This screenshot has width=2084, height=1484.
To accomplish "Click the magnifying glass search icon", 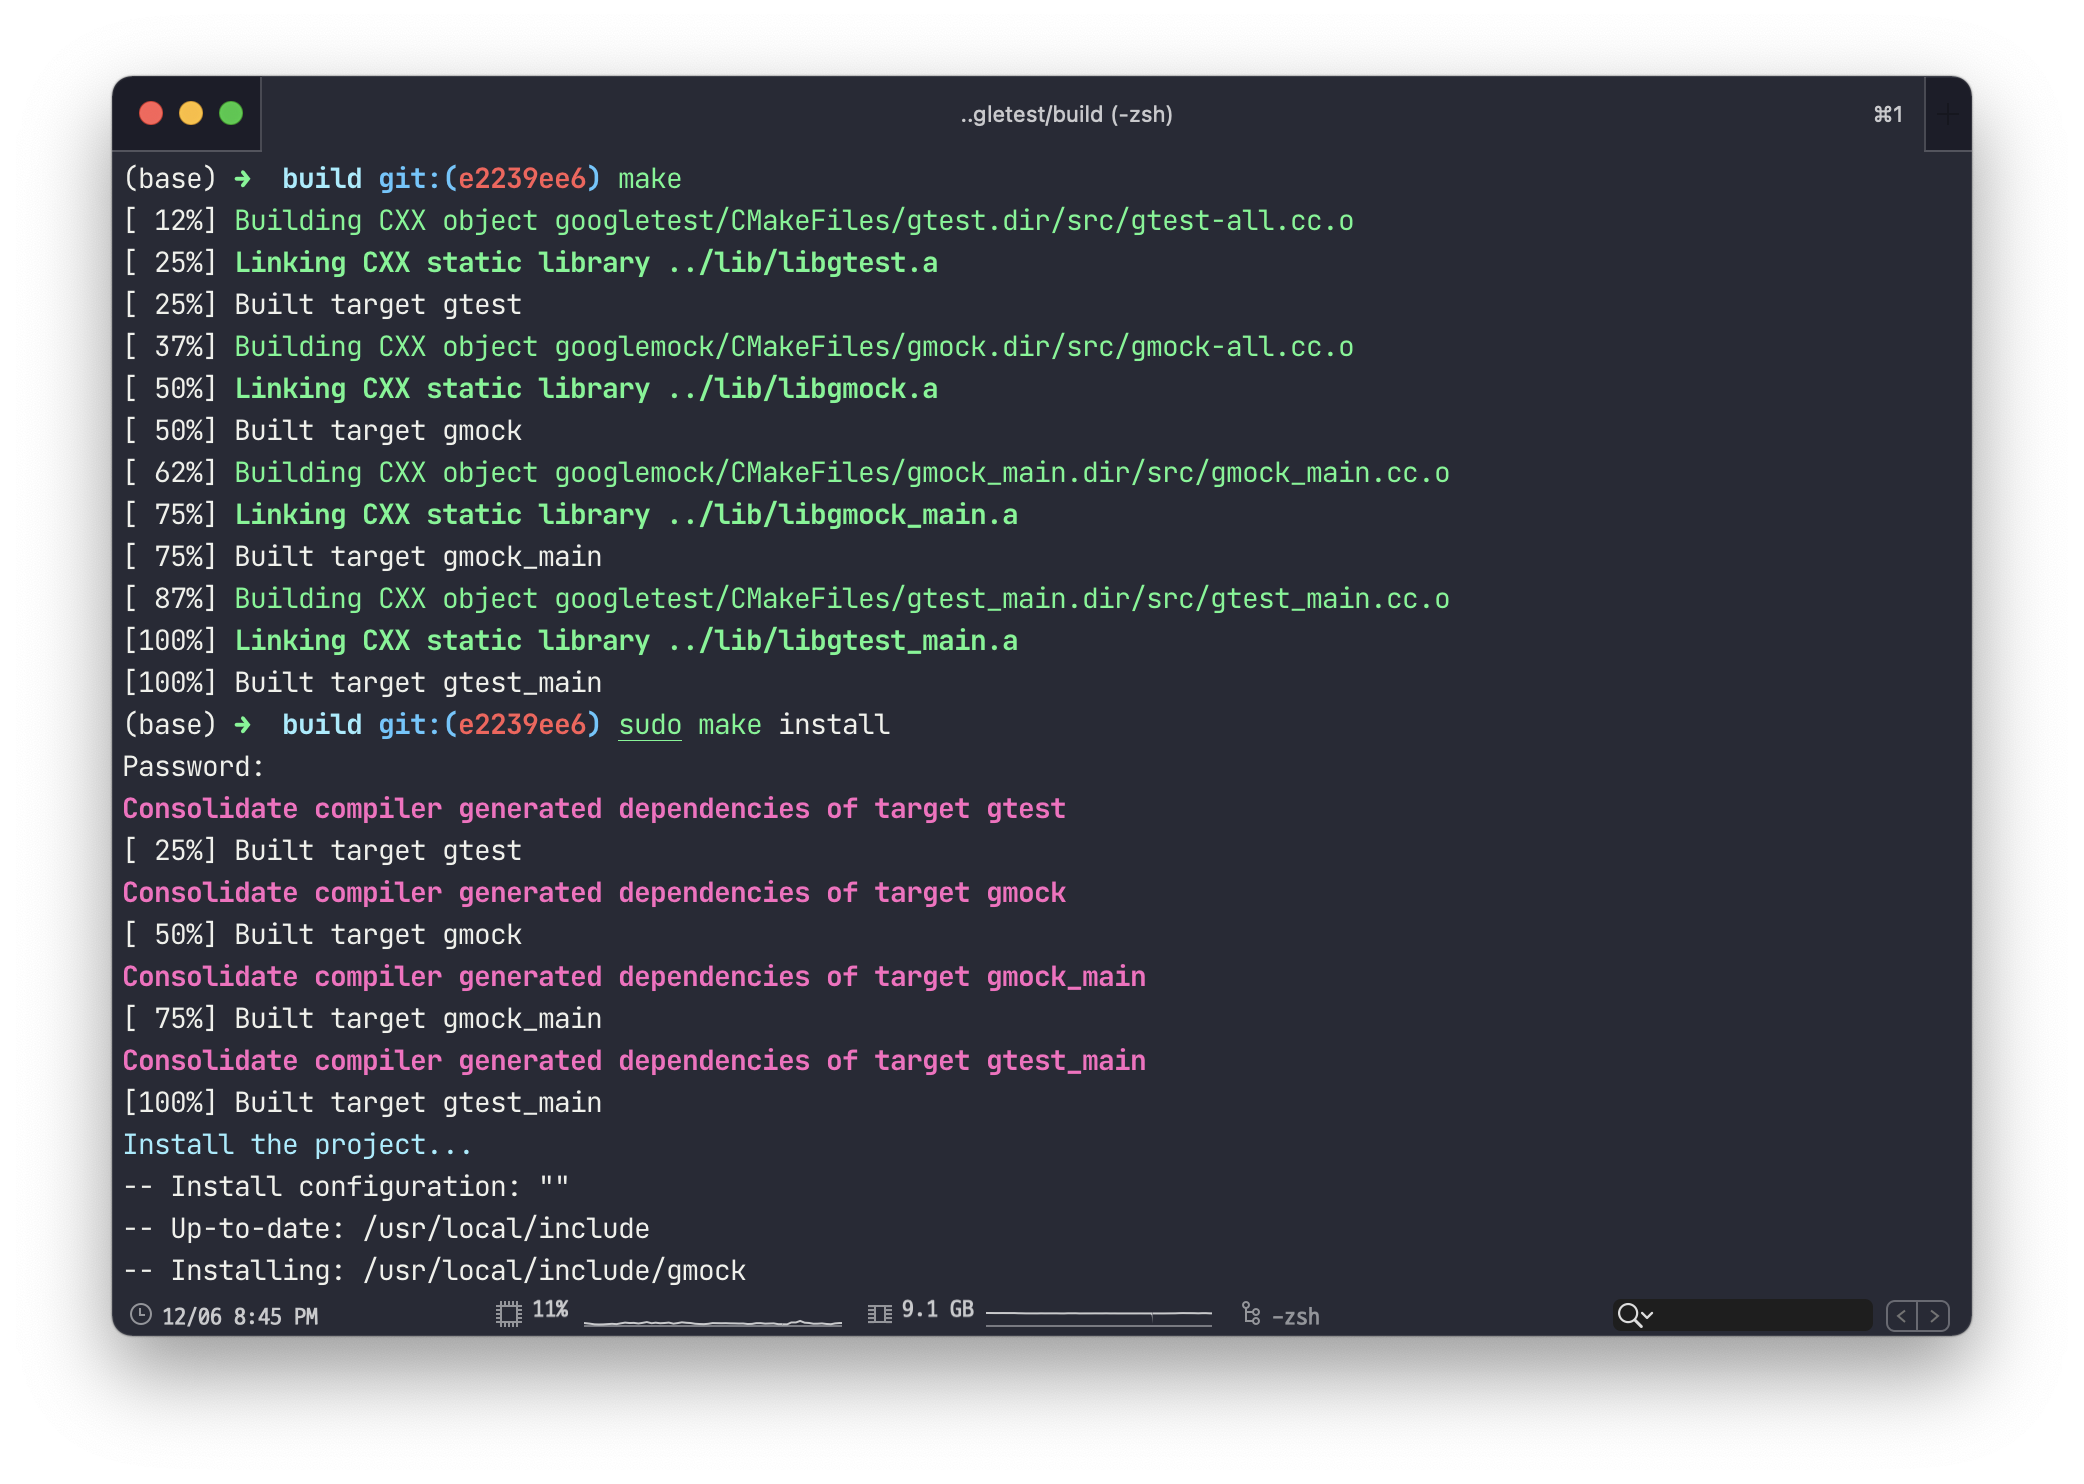I will [x=1628, y=1315].
